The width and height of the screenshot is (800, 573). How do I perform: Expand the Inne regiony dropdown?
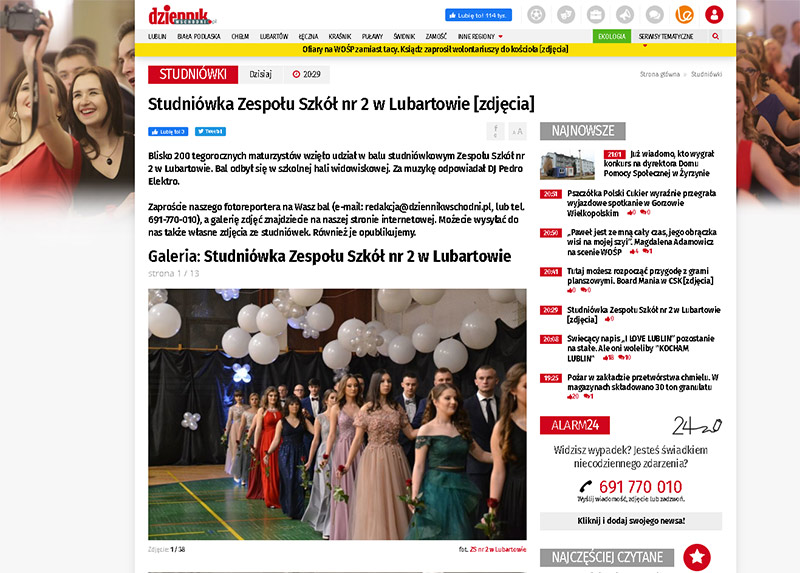coord(480,37)
